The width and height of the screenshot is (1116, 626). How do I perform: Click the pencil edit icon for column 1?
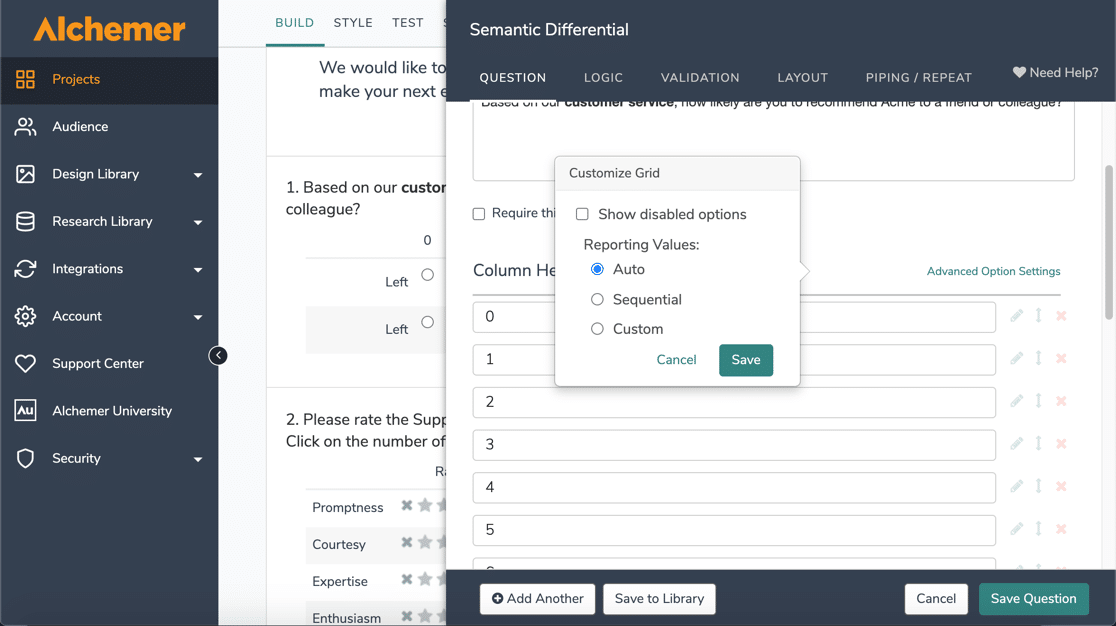[1016, 359]
